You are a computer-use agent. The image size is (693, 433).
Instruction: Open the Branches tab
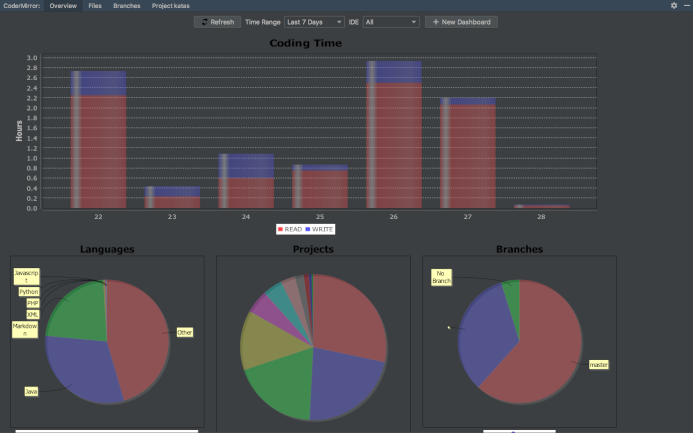[126, 6]
